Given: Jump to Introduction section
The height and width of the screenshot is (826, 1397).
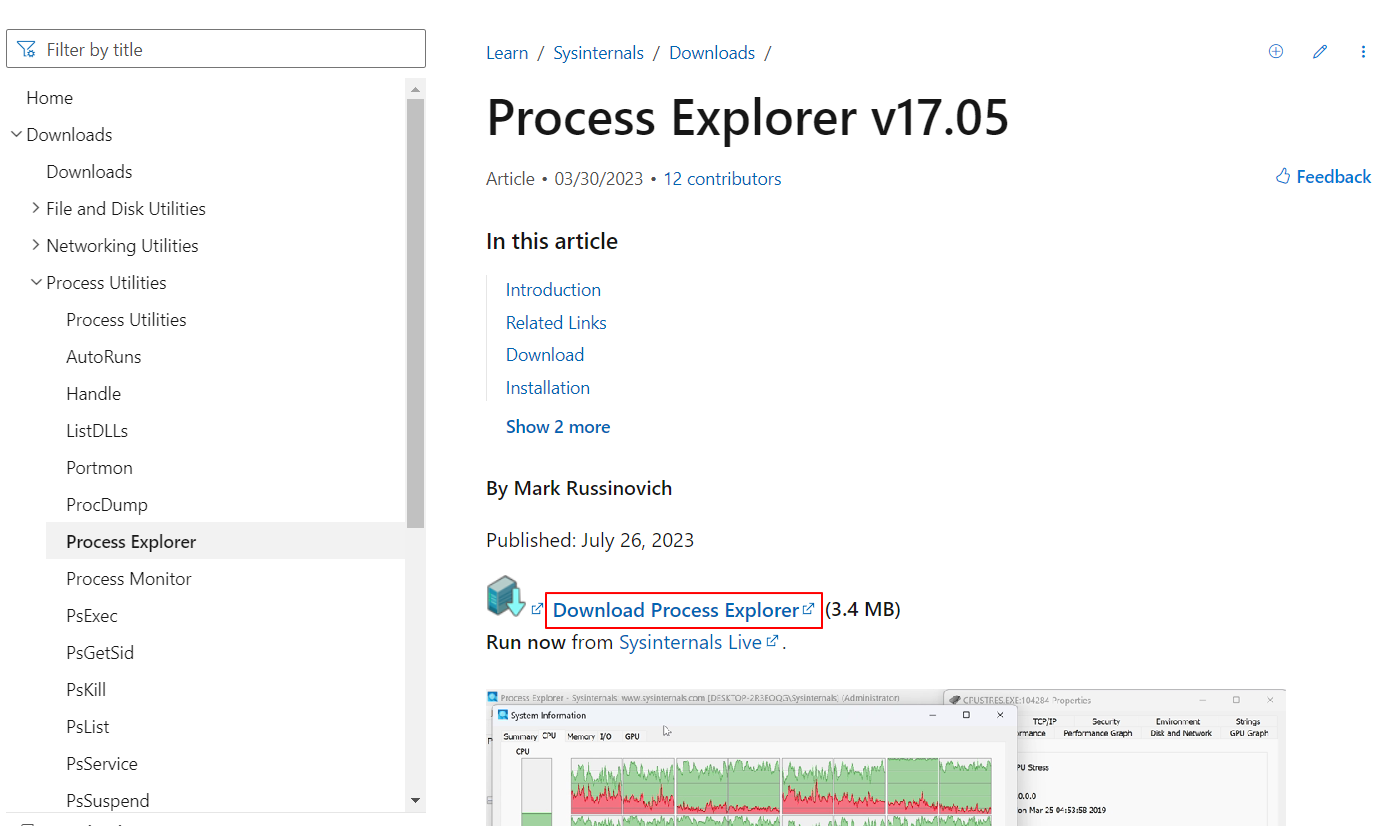Looking at the screenshot, I should (553, 290).
